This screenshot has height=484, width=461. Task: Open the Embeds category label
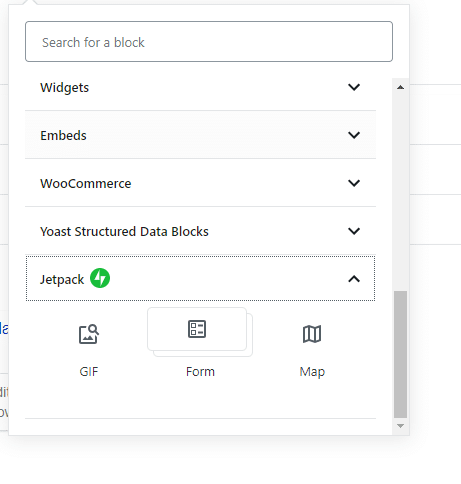63,136
